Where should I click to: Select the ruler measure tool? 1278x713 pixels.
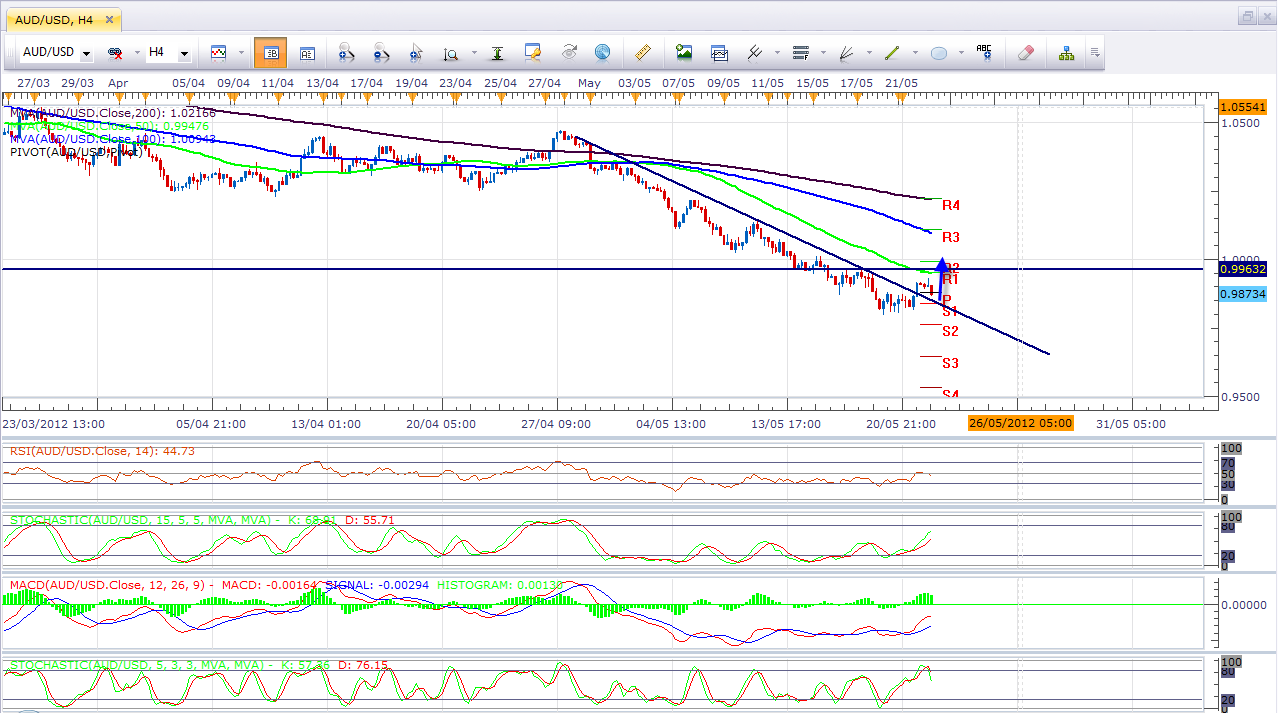coord(642,52)
